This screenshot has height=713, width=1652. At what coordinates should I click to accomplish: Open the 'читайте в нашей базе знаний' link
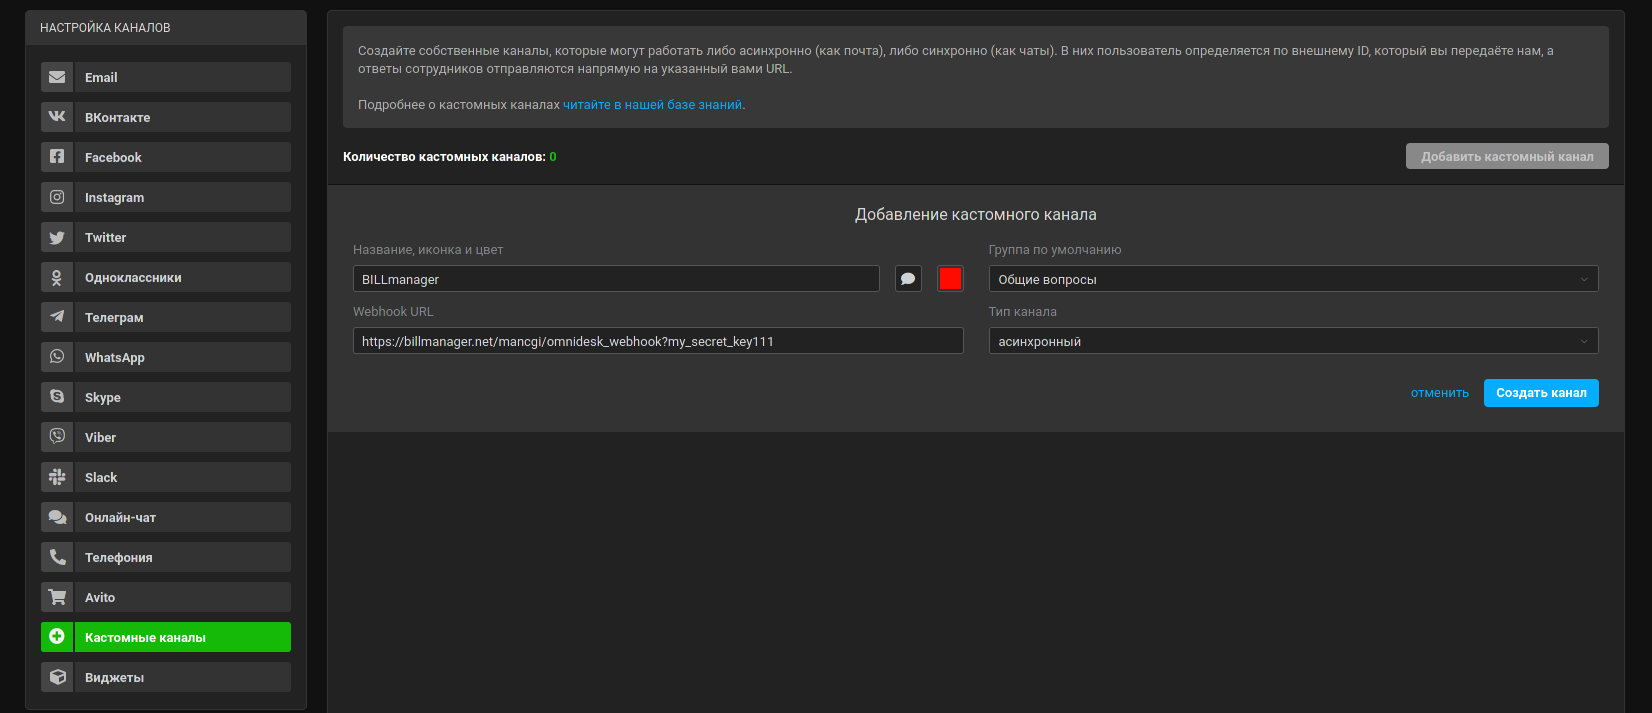(x=652, y=105)
